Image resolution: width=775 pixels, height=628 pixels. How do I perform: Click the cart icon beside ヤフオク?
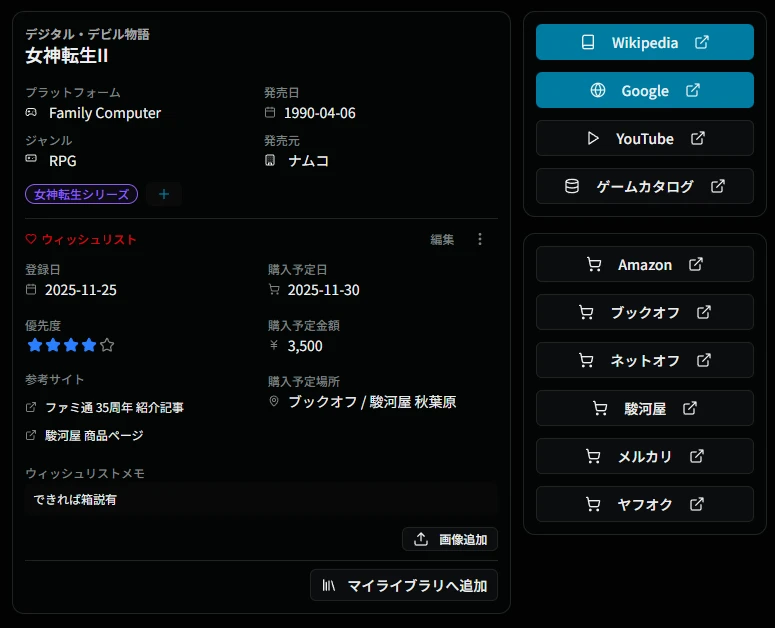coord(593,504)
